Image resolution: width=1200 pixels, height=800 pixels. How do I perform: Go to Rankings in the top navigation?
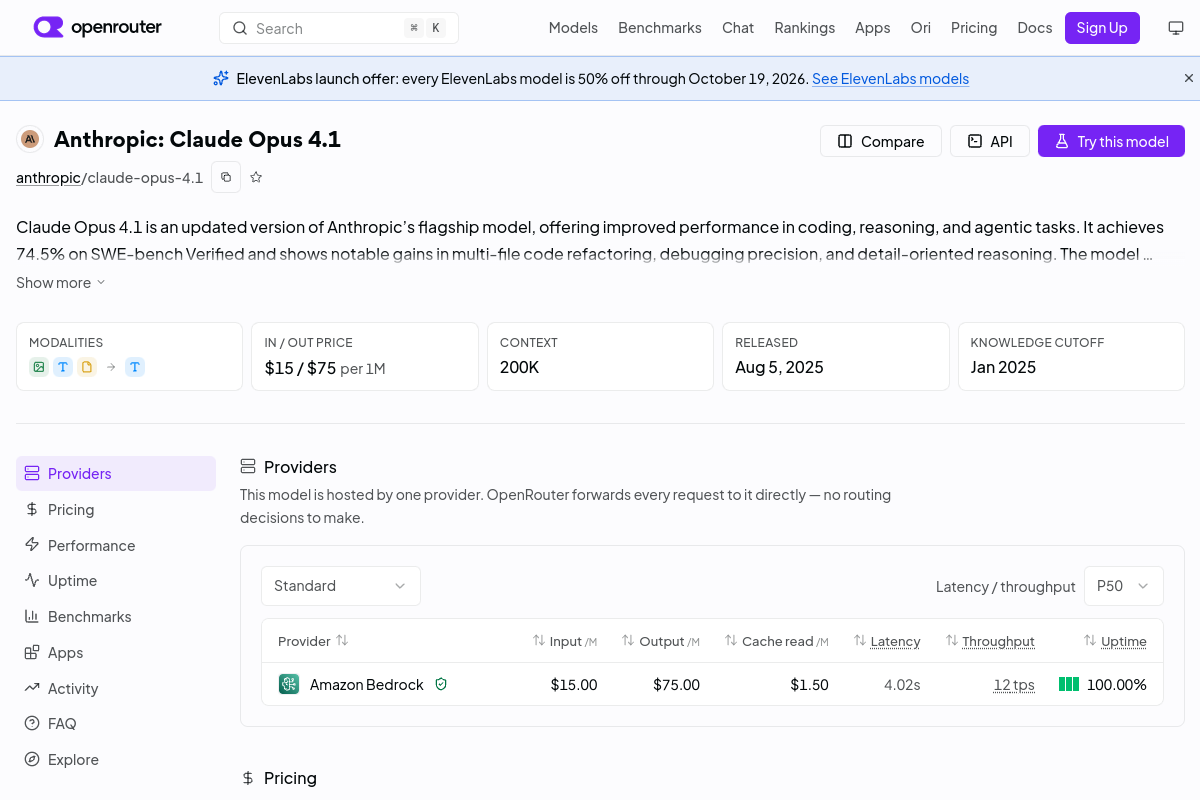pos(805,28)
